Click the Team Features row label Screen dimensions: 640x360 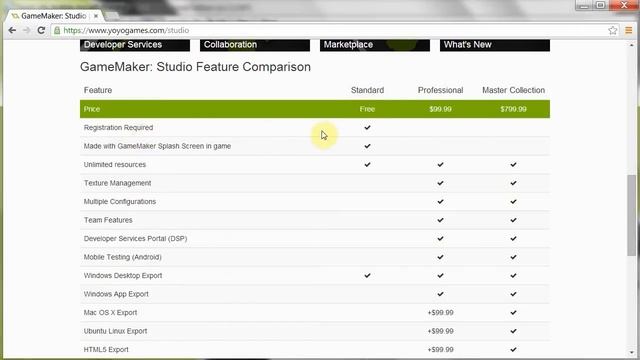(x=108, y=220)
